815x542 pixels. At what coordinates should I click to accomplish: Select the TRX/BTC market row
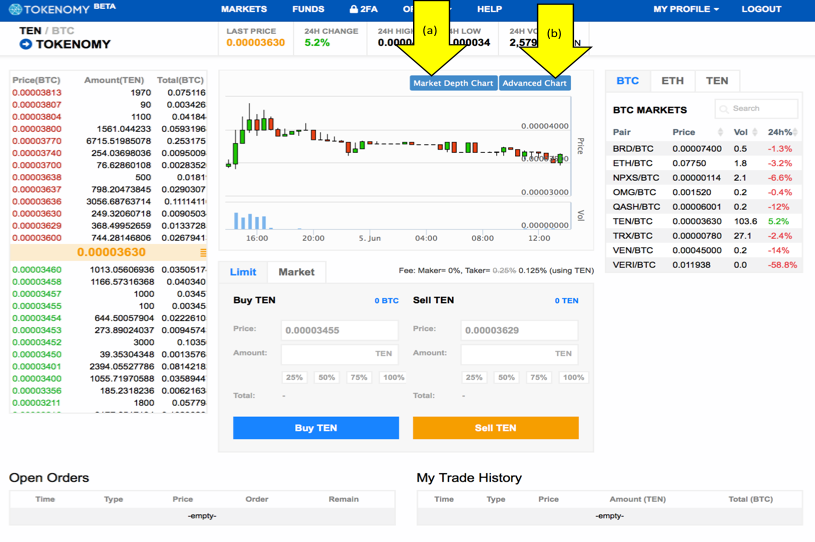click(704, 236)
